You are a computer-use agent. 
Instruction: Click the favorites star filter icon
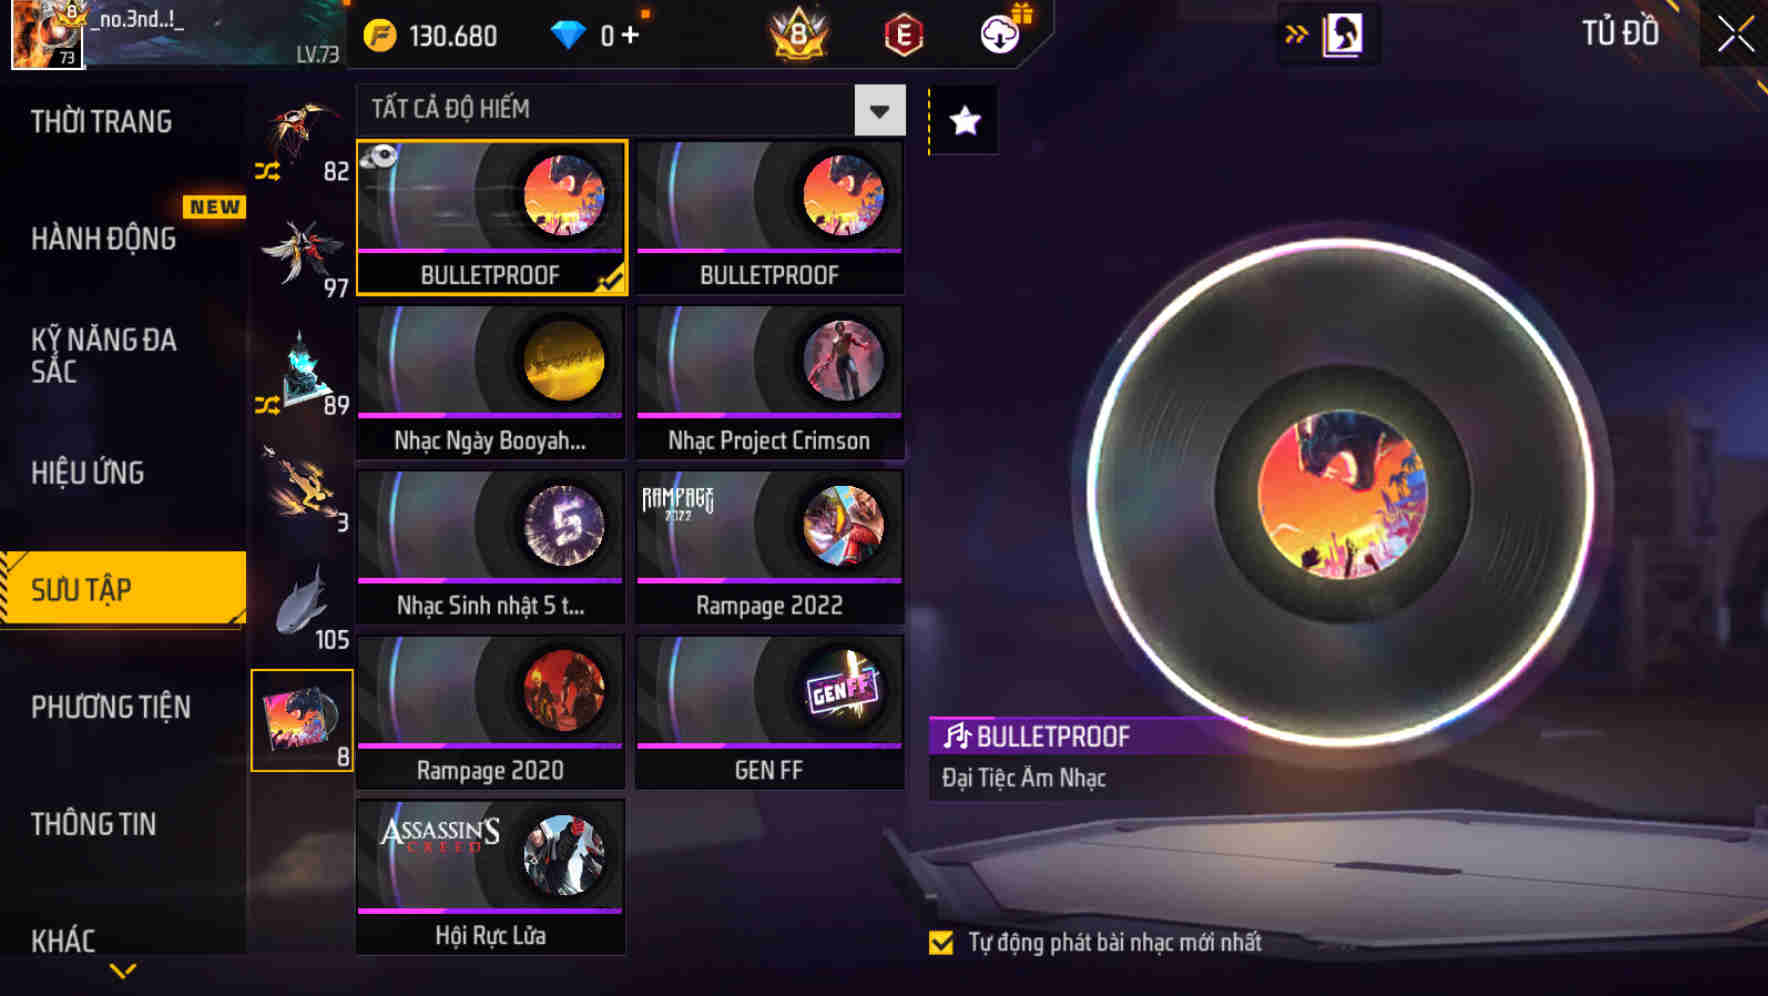964,121
